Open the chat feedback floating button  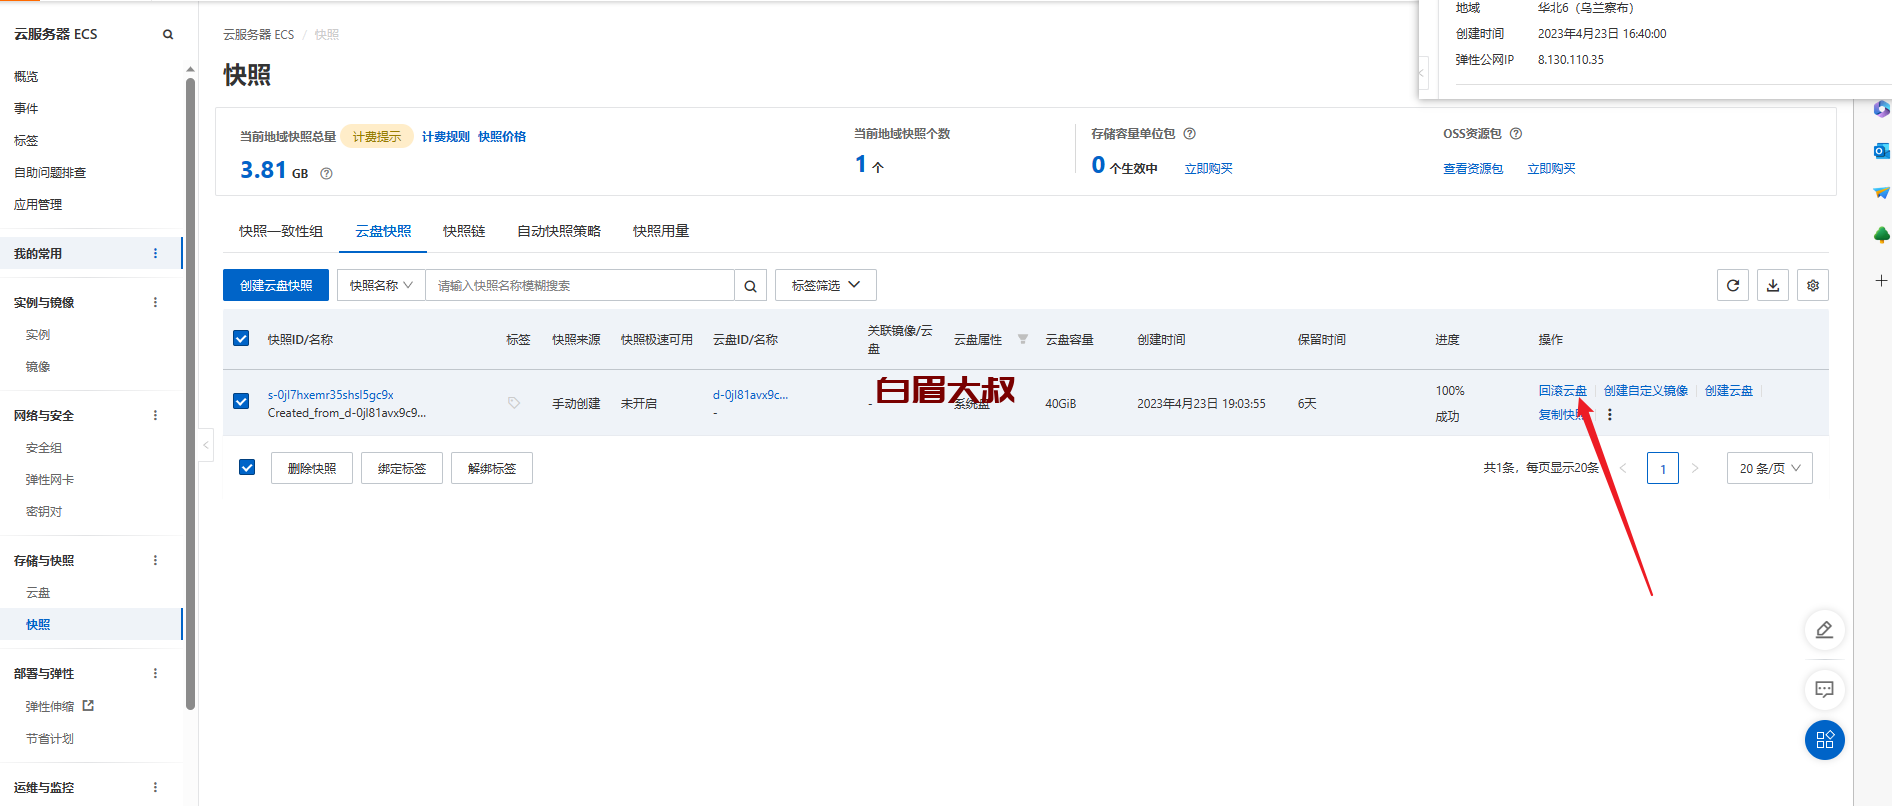[1825, 689]
